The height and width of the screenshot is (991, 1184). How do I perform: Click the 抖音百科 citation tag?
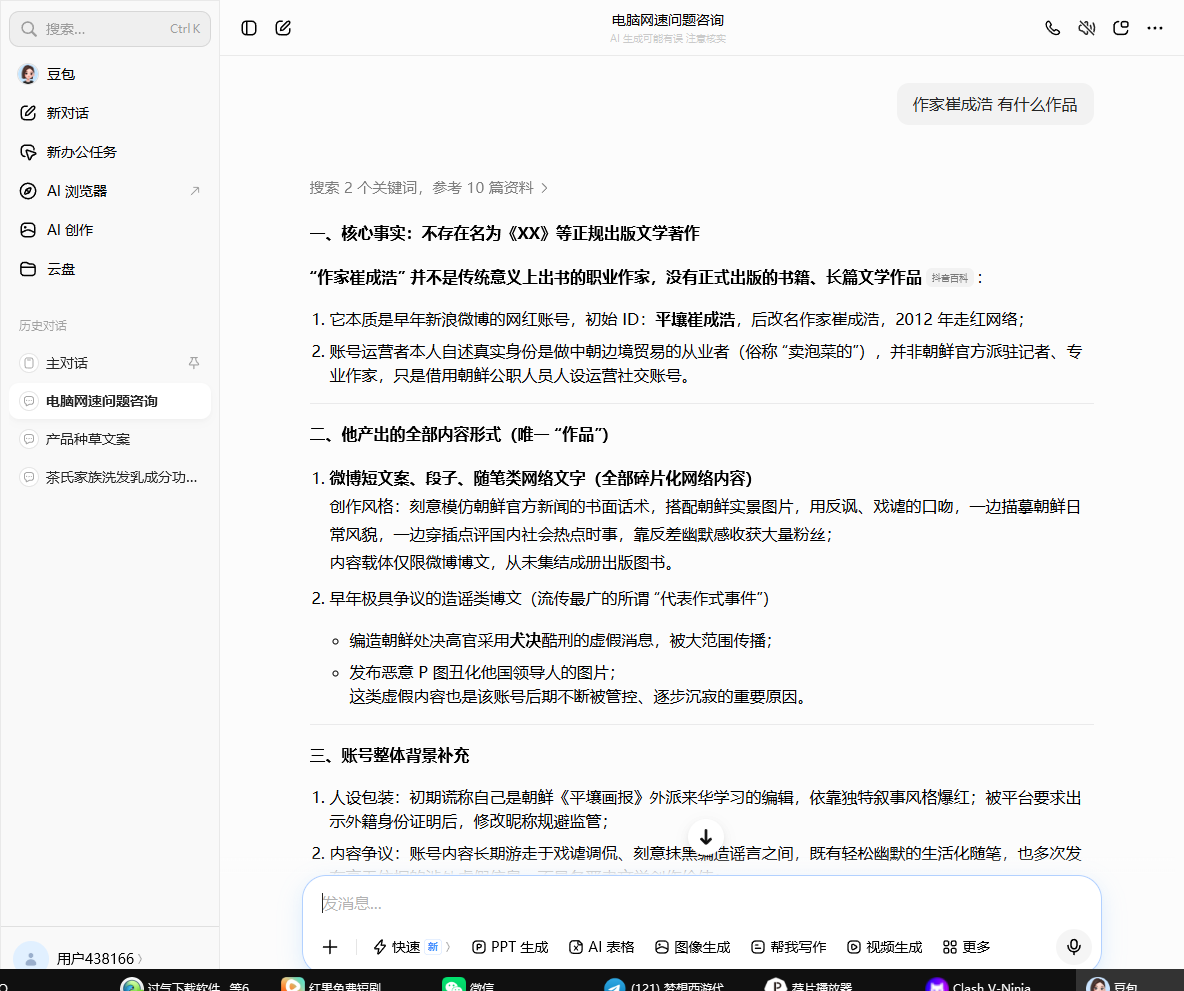(949, 279)
